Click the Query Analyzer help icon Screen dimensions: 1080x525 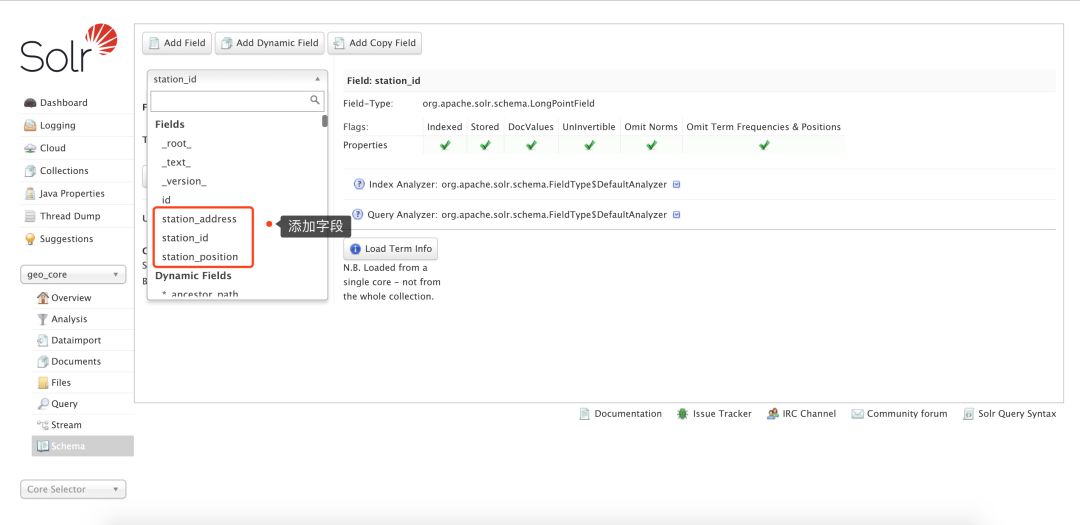coord(359,214)
